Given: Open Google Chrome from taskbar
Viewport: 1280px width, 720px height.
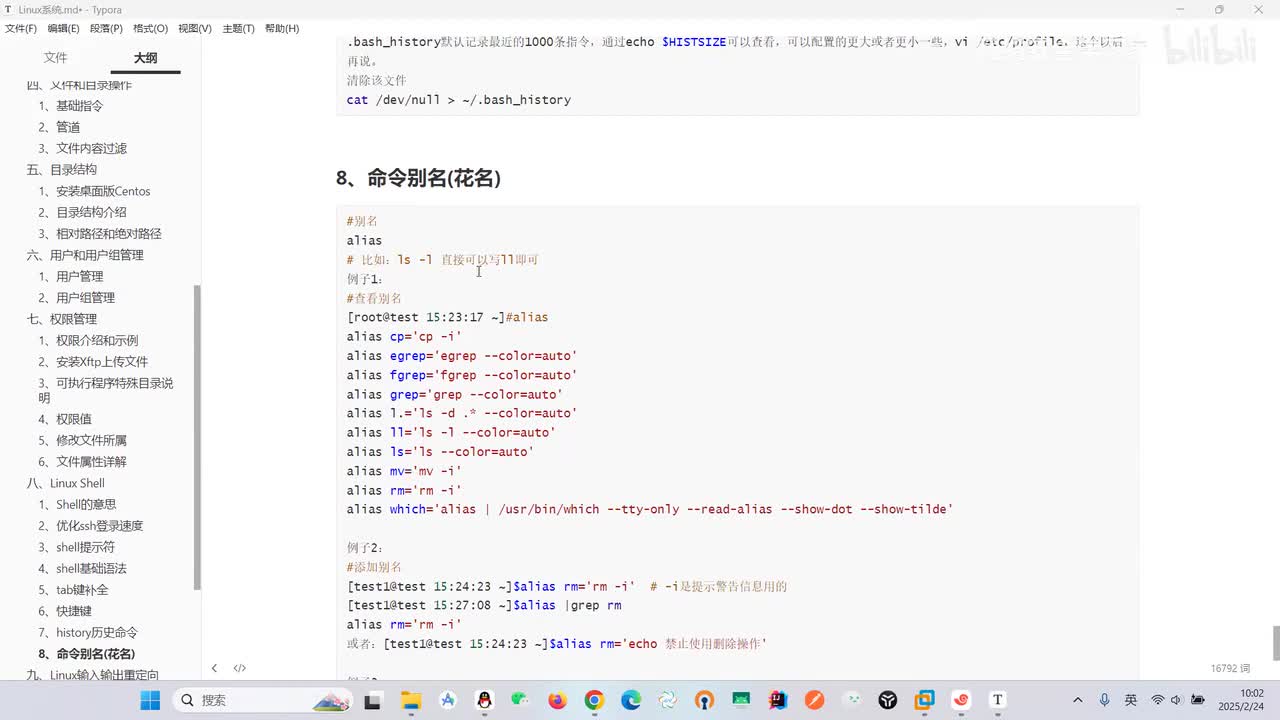Looking at the screenshot, I should (594, 700).
